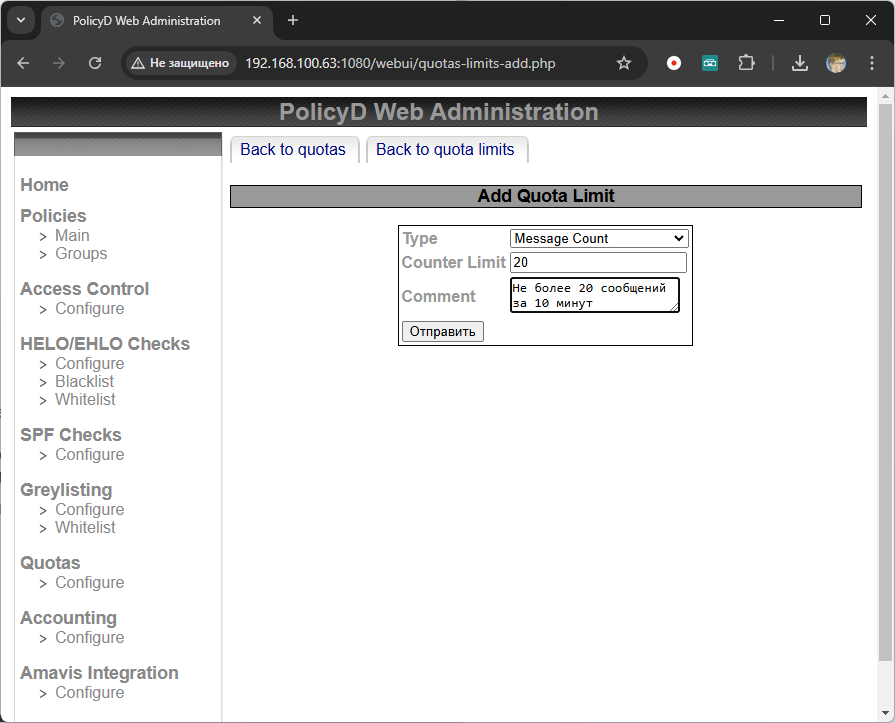895x723 pixels.
Task: Open the browser three-dot menu
Action: [x=872, y=63]
